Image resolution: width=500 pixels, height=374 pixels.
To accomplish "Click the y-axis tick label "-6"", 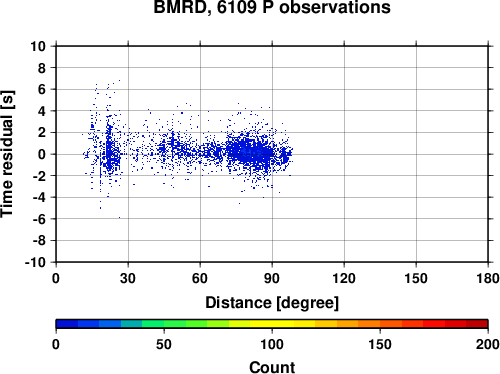I will point(39,219).
